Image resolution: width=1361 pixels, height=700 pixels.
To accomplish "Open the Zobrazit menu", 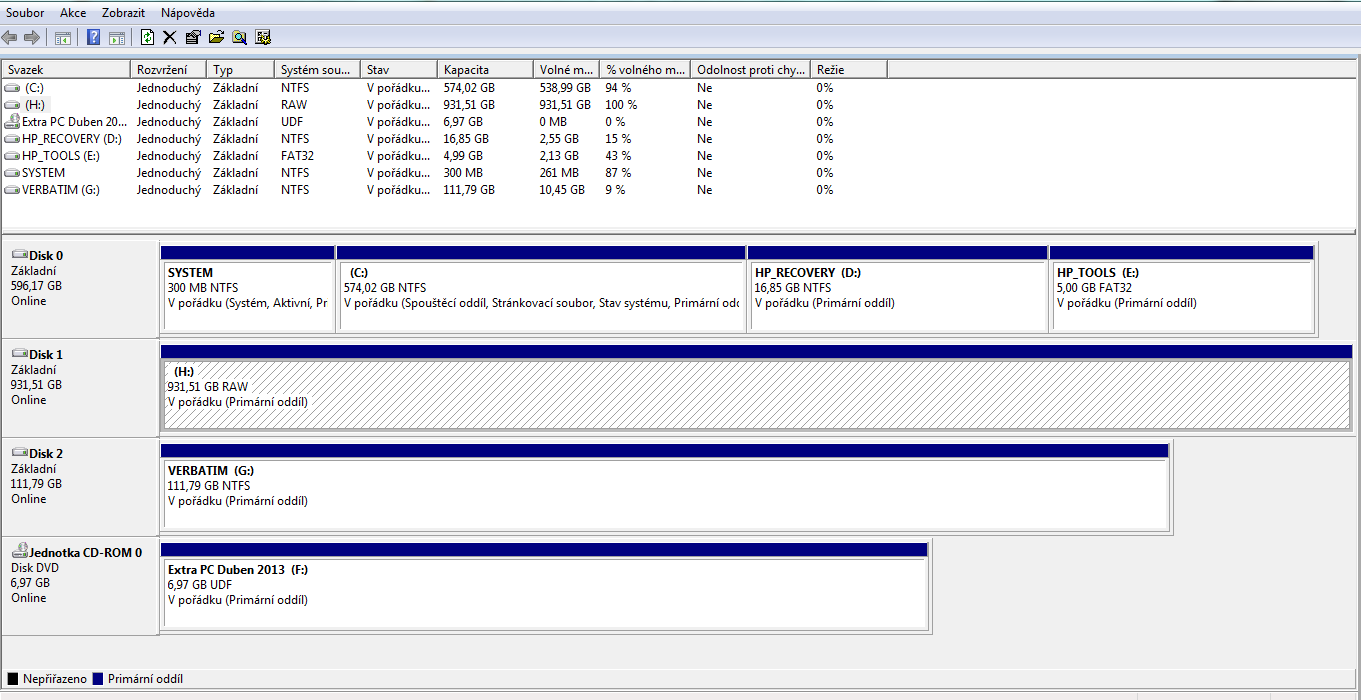I will coord(123,13).
